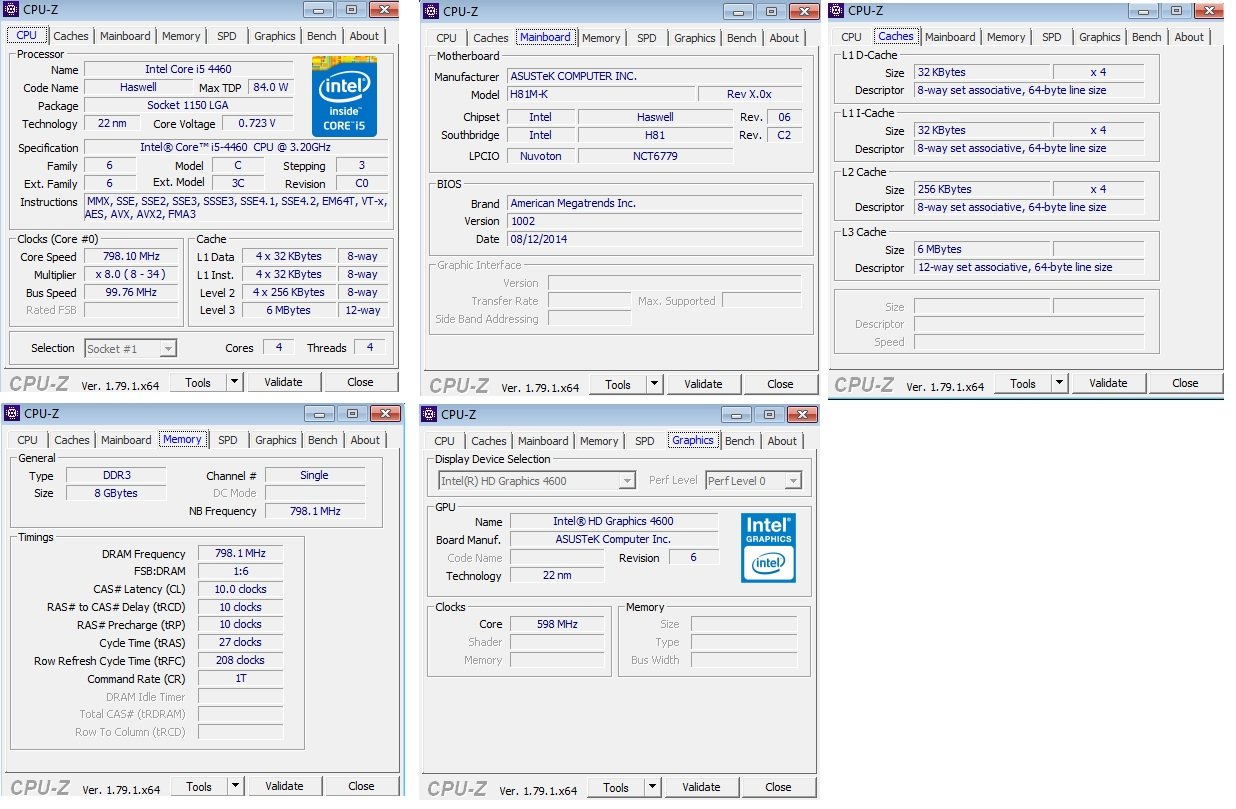Click the L3 descriptor "12-way set associative, 64-byte line size"
The height and width of the screenshot is (809, 1236).
[x=1029, y=267]
